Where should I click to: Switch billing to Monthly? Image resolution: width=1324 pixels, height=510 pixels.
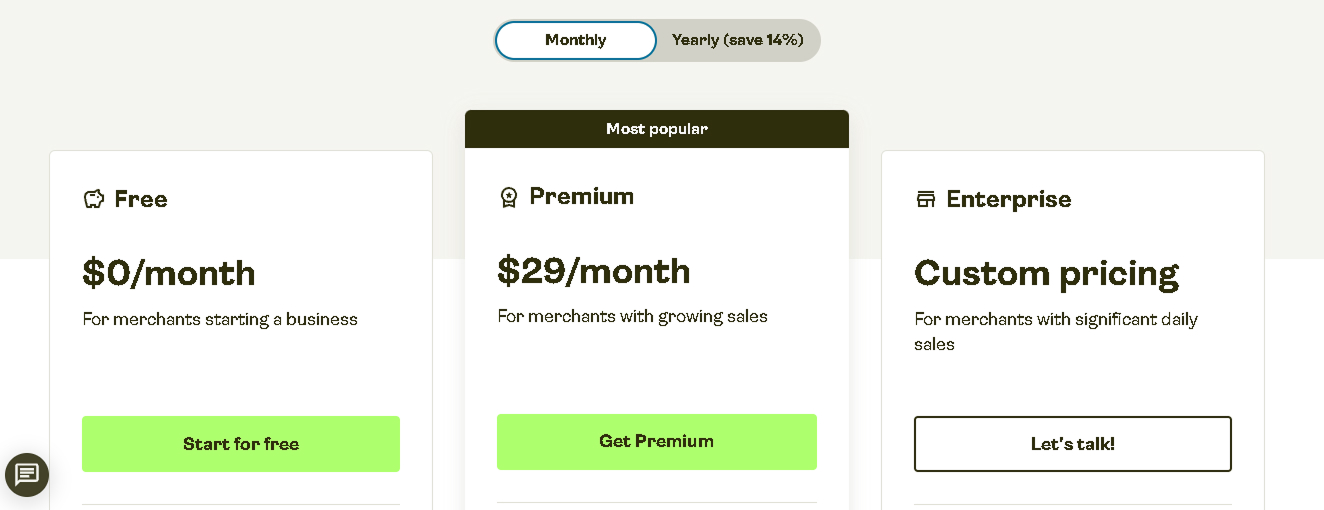576,40
